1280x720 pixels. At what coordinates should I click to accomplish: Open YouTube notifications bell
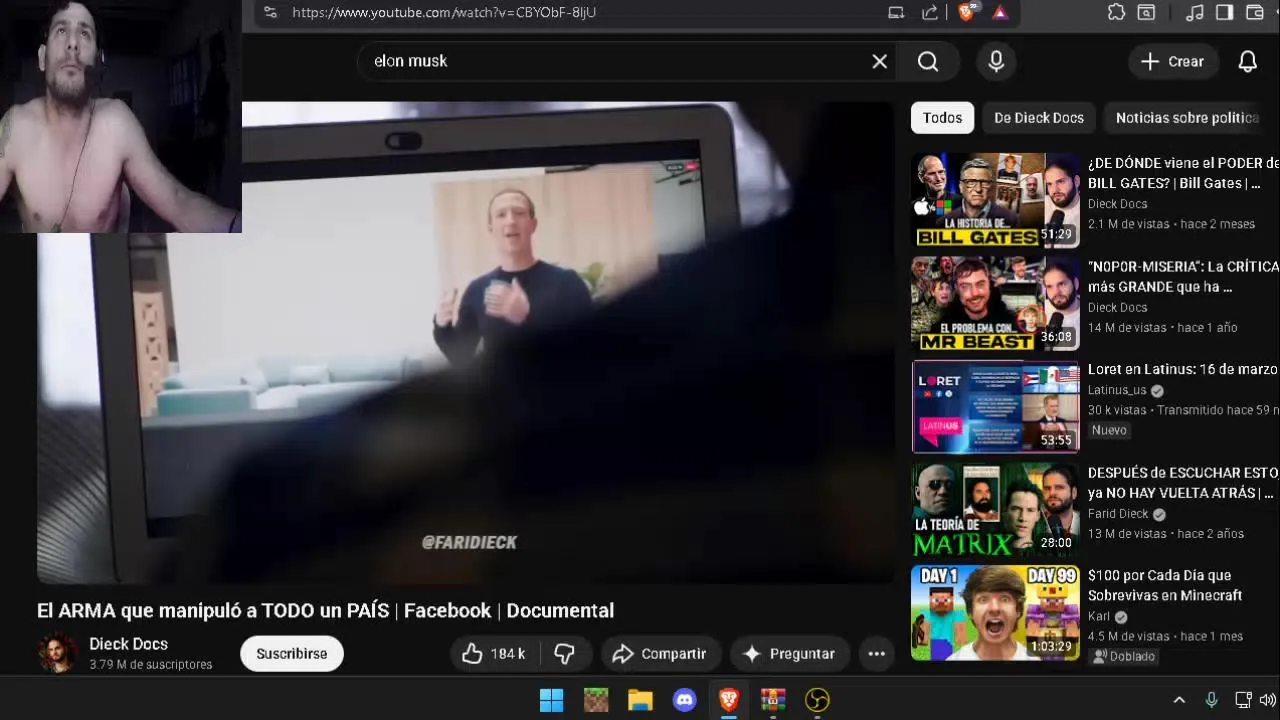coord(1248,61)
